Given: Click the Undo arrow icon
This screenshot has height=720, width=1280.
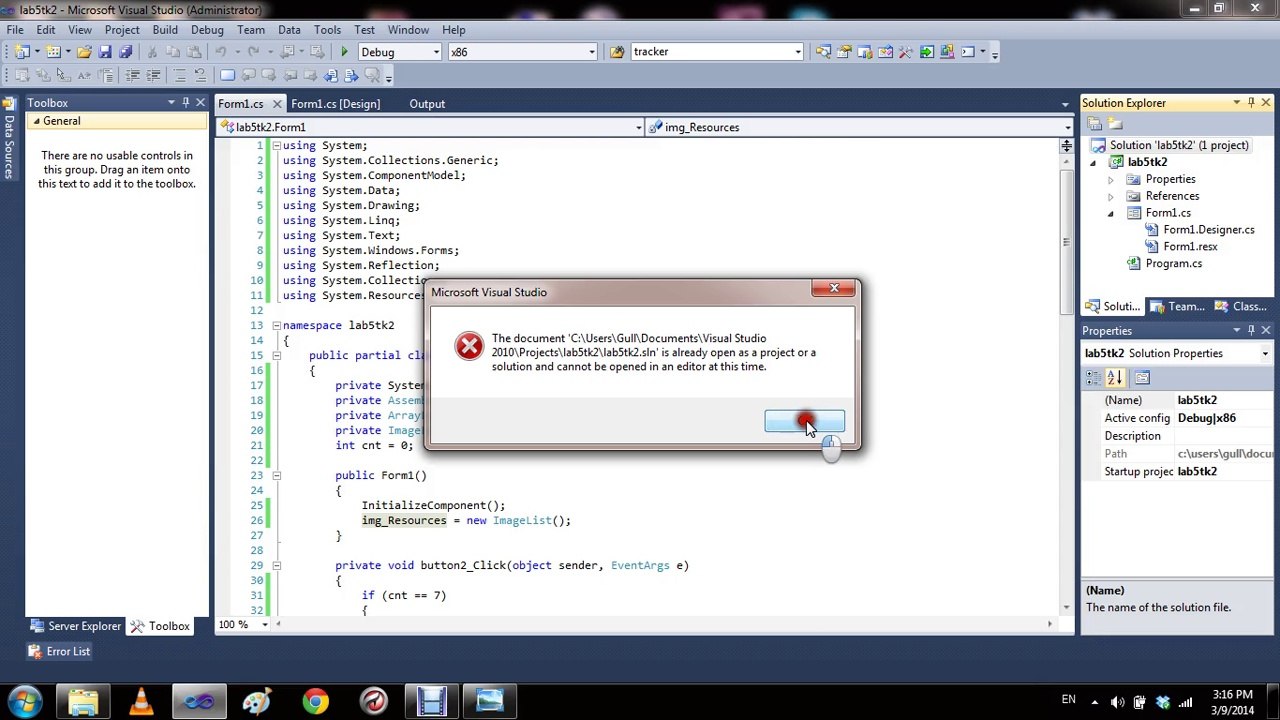Looking at the screenshot, I should (221, 52).
